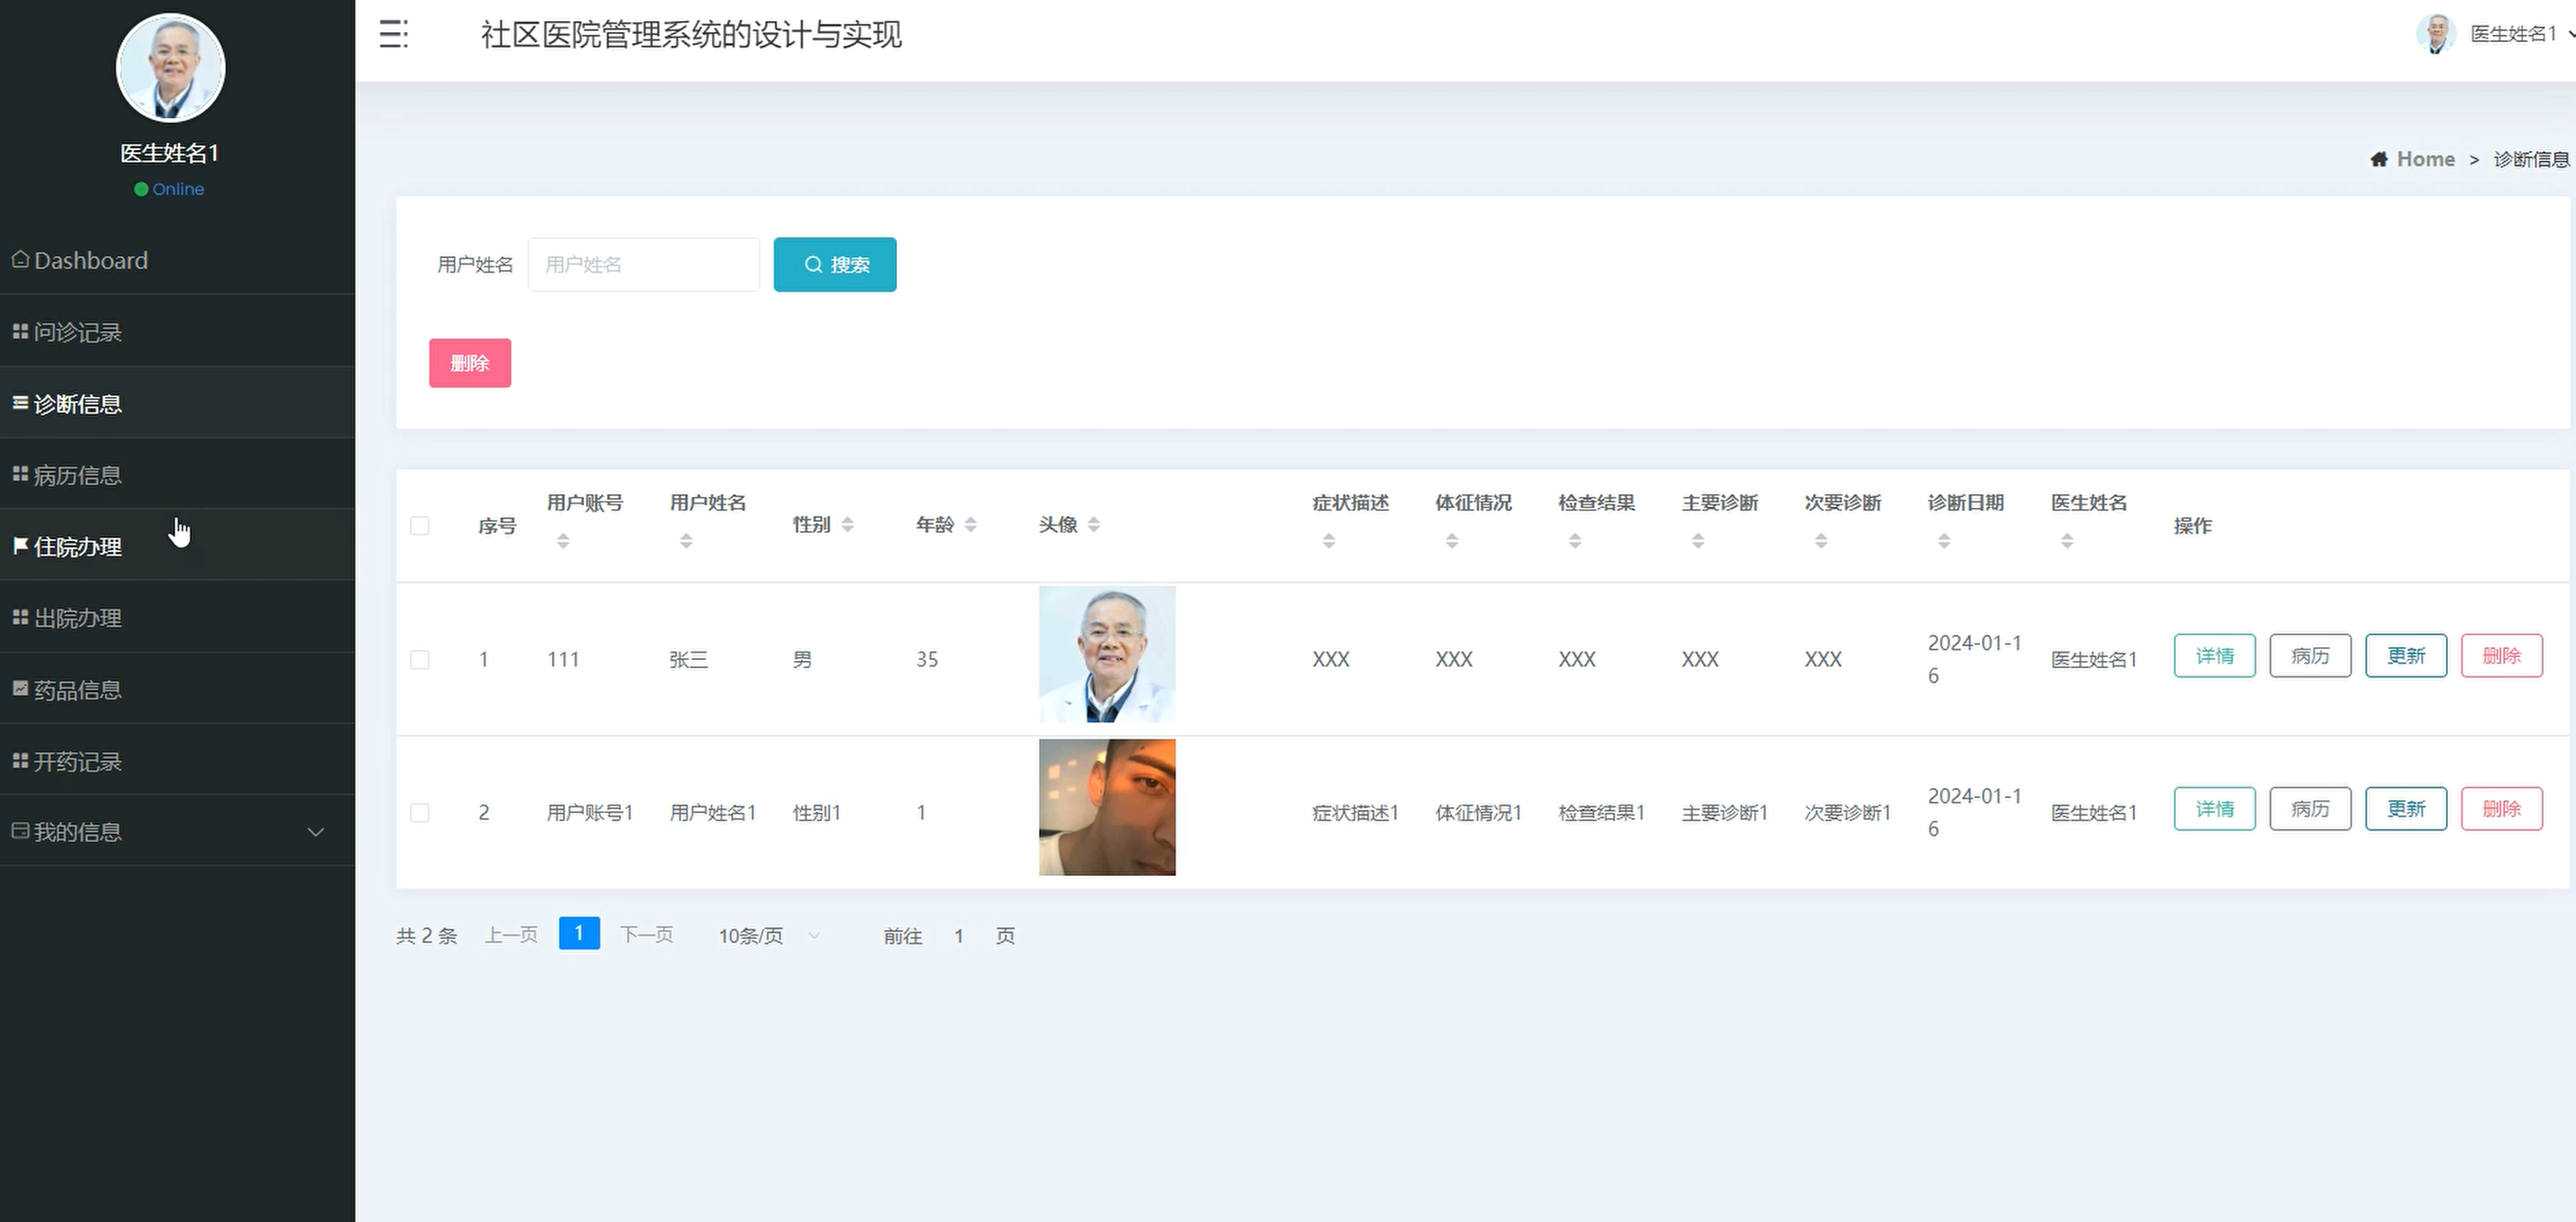Click the 搜索 search button

pyautogui.click(x=835, y=265)
